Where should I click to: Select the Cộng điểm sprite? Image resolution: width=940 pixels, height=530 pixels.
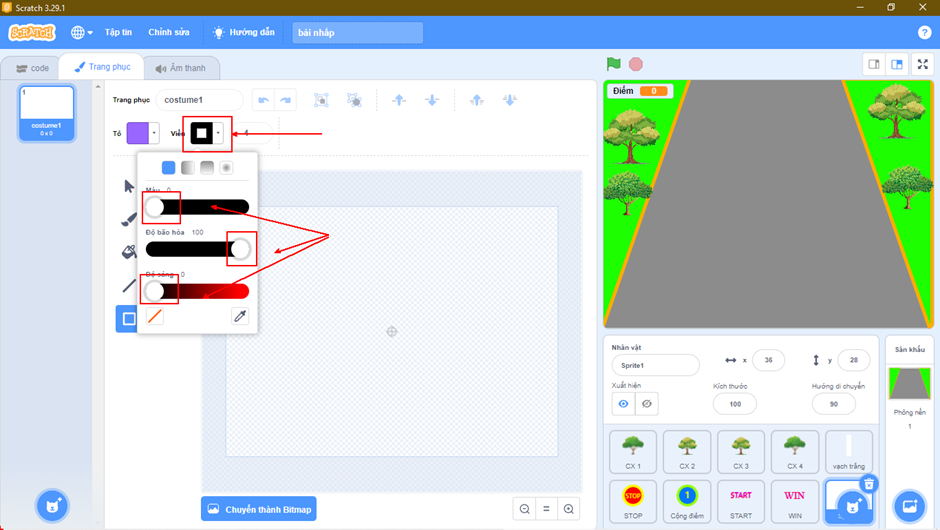pyautogui.click(x=687, y=501)
